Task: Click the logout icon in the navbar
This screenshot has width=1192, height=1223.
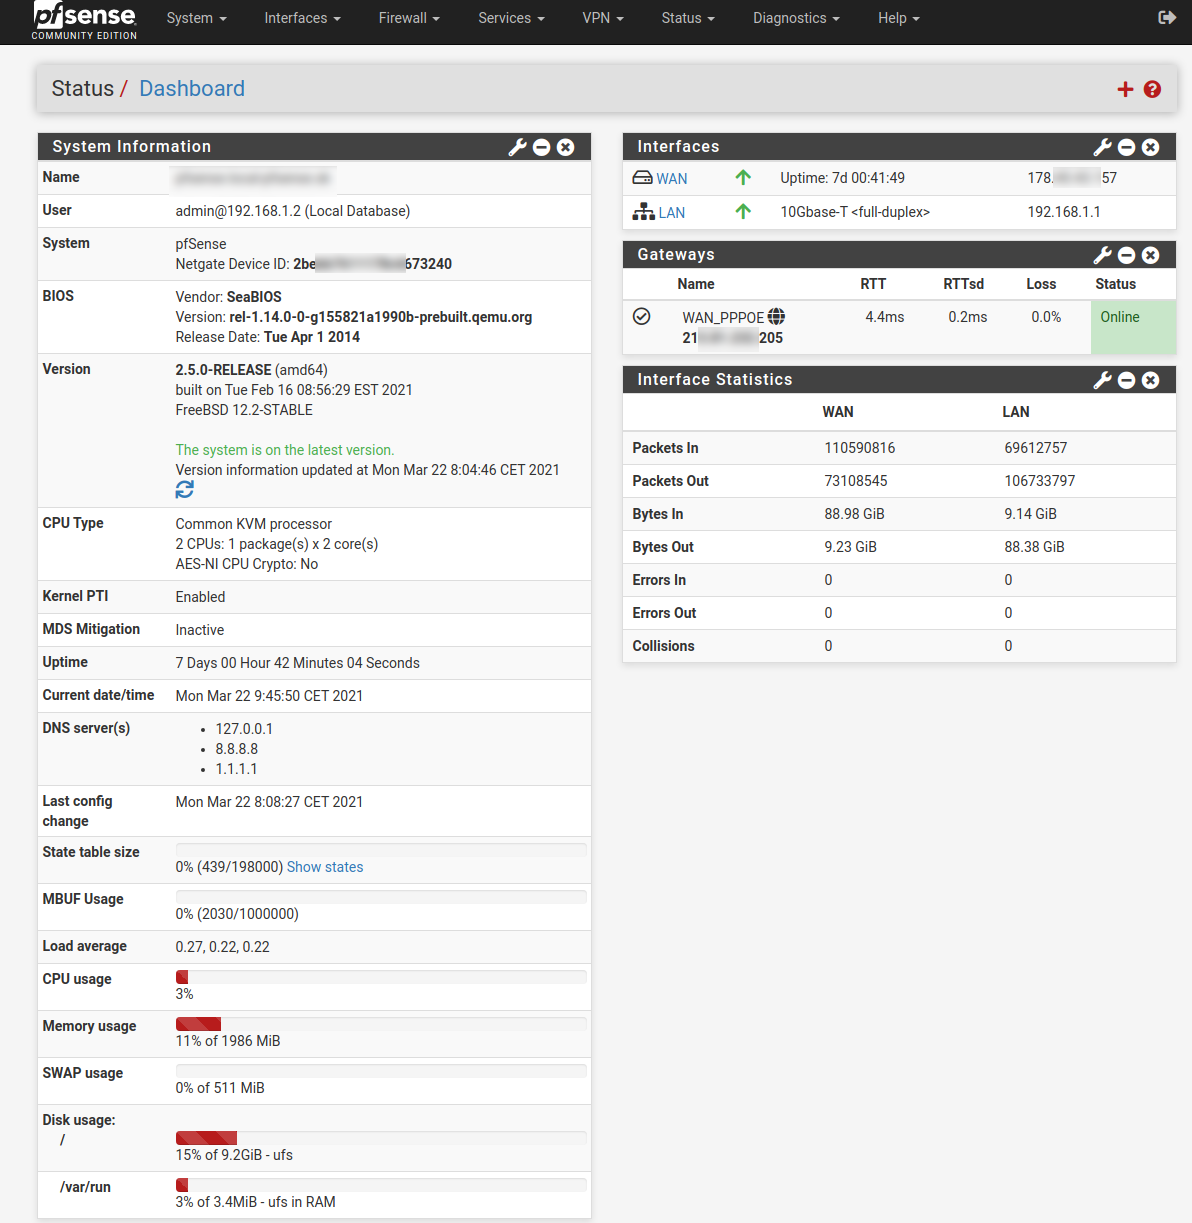Action: 1166,18
